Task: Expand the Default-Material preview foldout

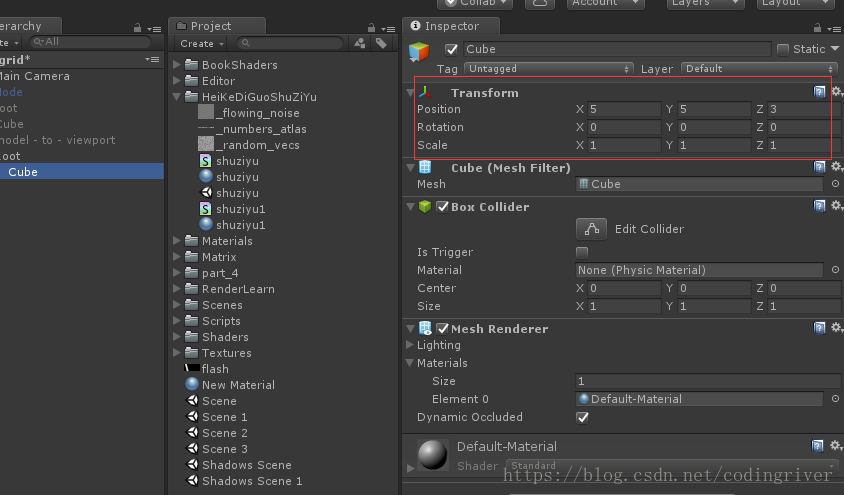Action: point(410,468)
